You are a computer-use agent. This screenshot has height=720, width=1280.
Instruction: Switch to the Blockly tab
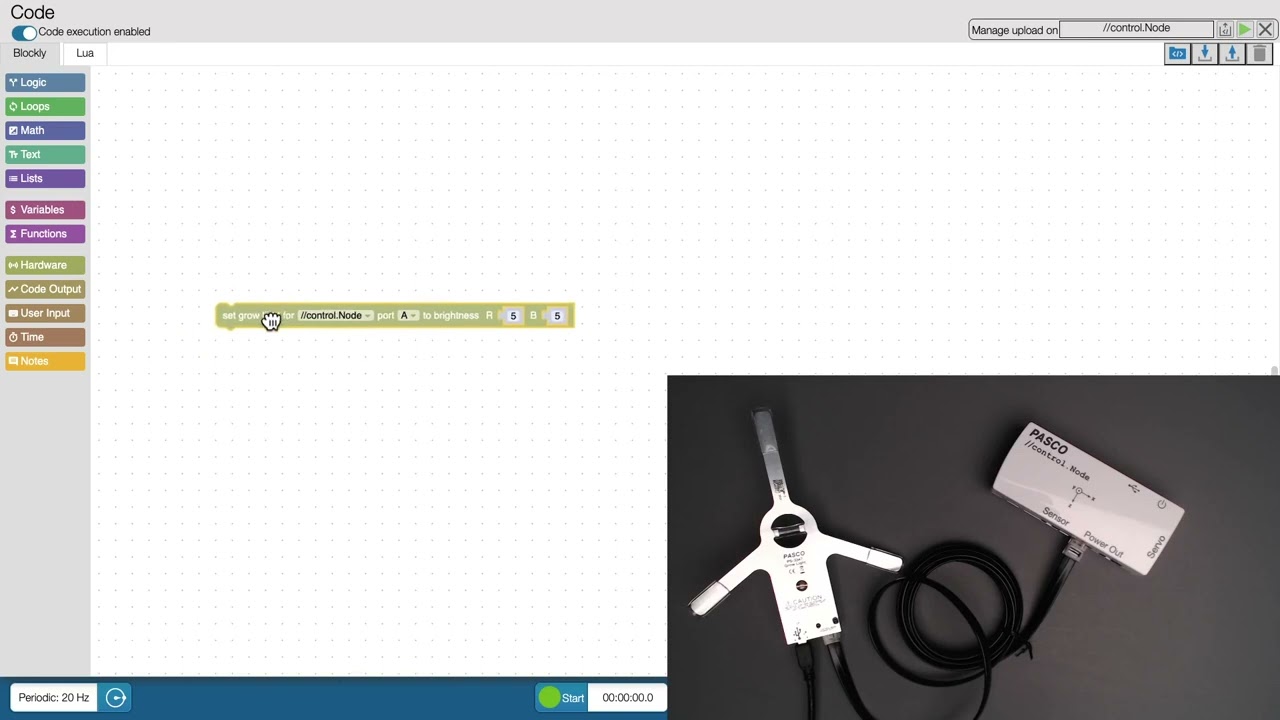[30, 53]
